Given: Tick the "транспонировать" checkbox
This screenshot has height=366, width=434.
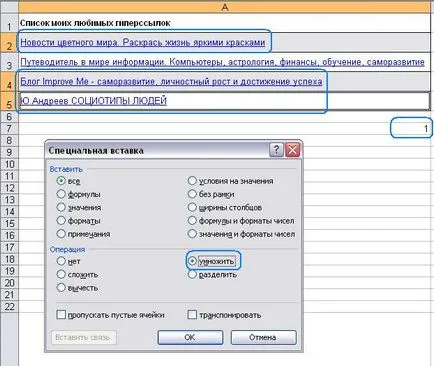Looking at the screenshot, I should pos(192,315).
